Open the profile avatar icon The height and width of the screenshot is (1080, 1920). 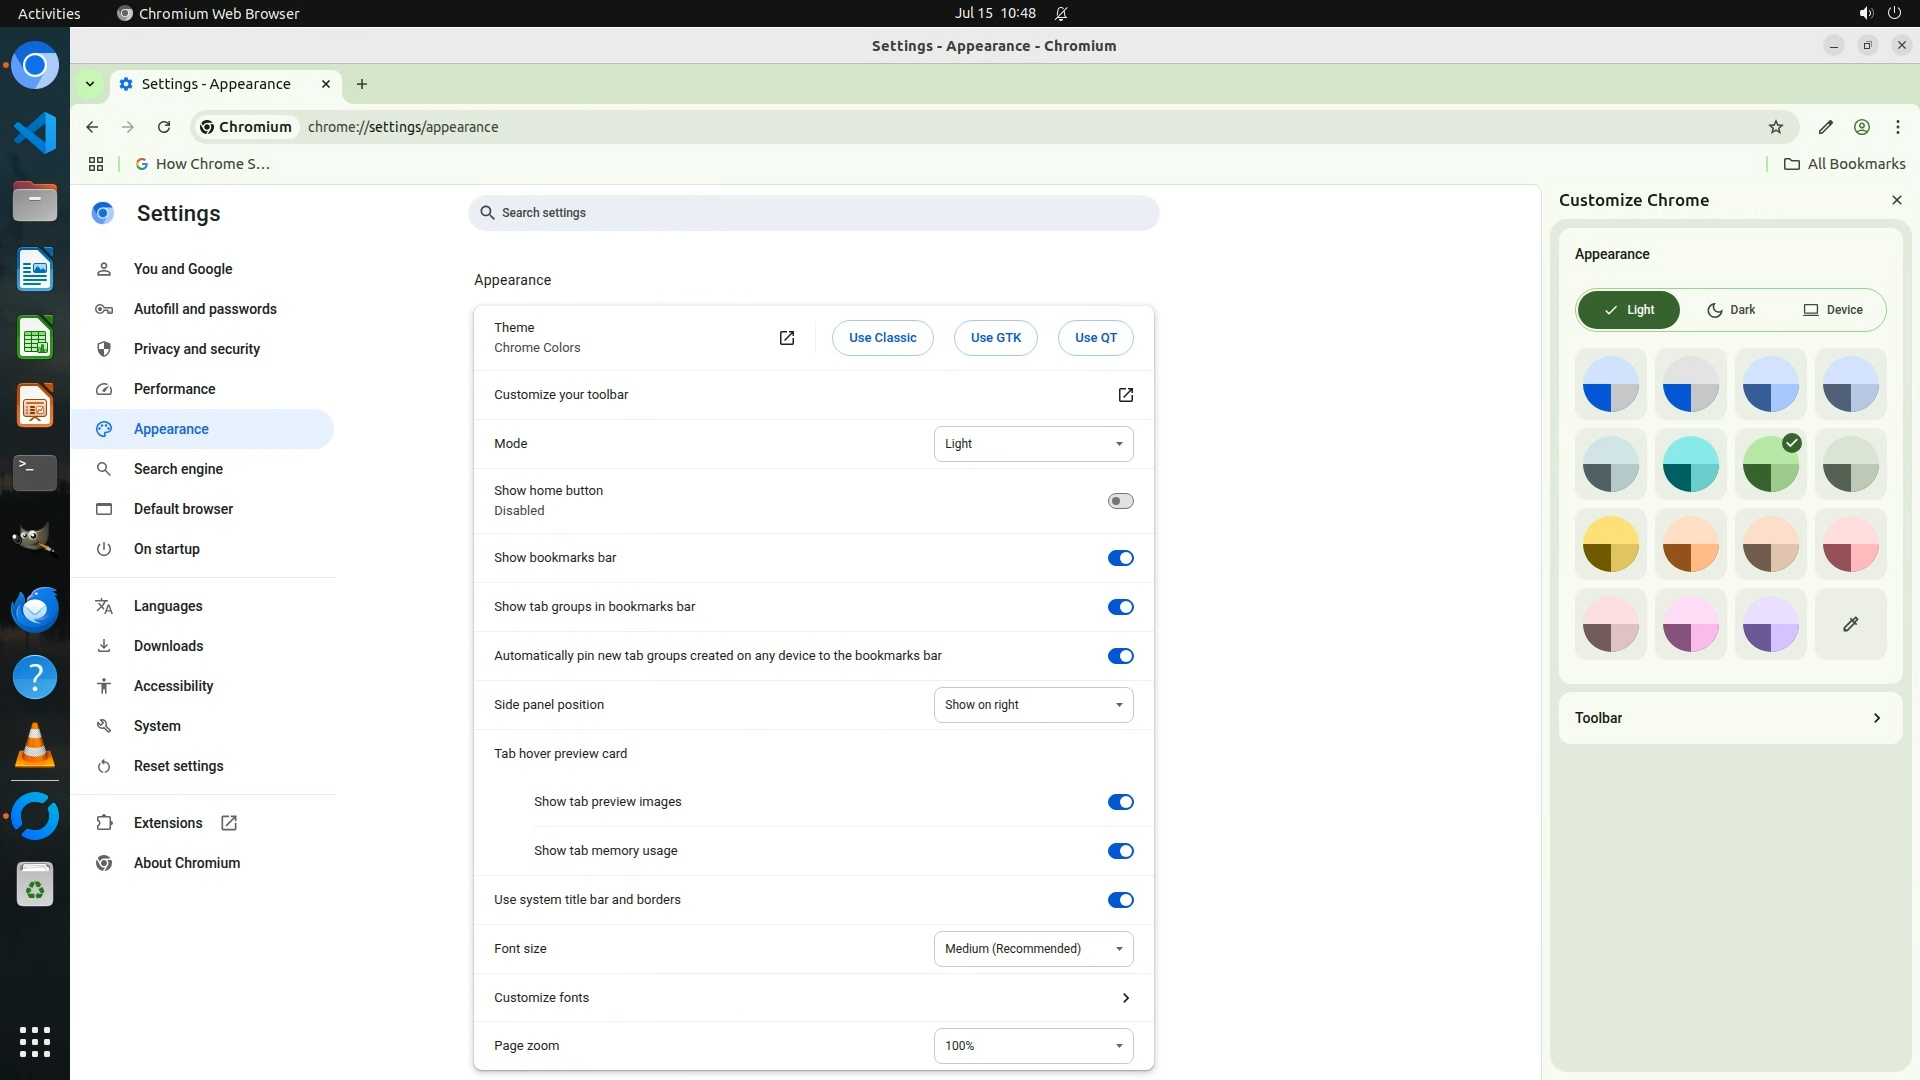(1862, 127)
